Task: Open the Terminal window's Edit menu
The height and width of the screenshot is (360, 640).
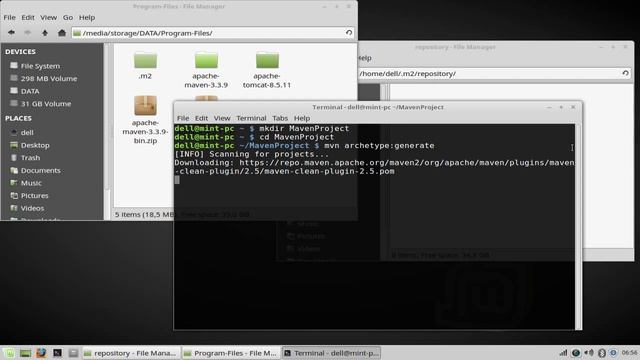Action: click(x=201, y=118)
